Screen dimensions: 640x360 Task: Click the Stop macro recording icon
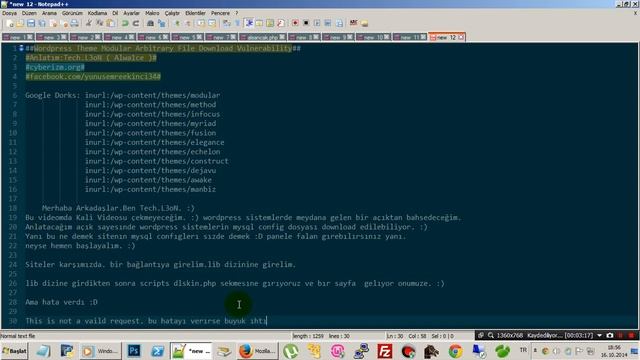click(x=306, y=23)
